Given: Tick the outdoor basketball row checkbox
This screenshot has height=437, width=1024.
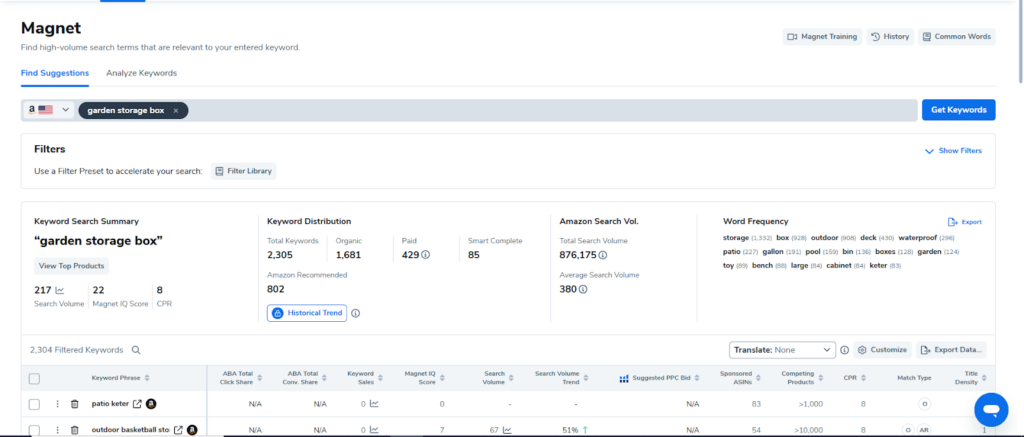Looking at the screenshot, I should pyautogui.click(x=34, y=430).
